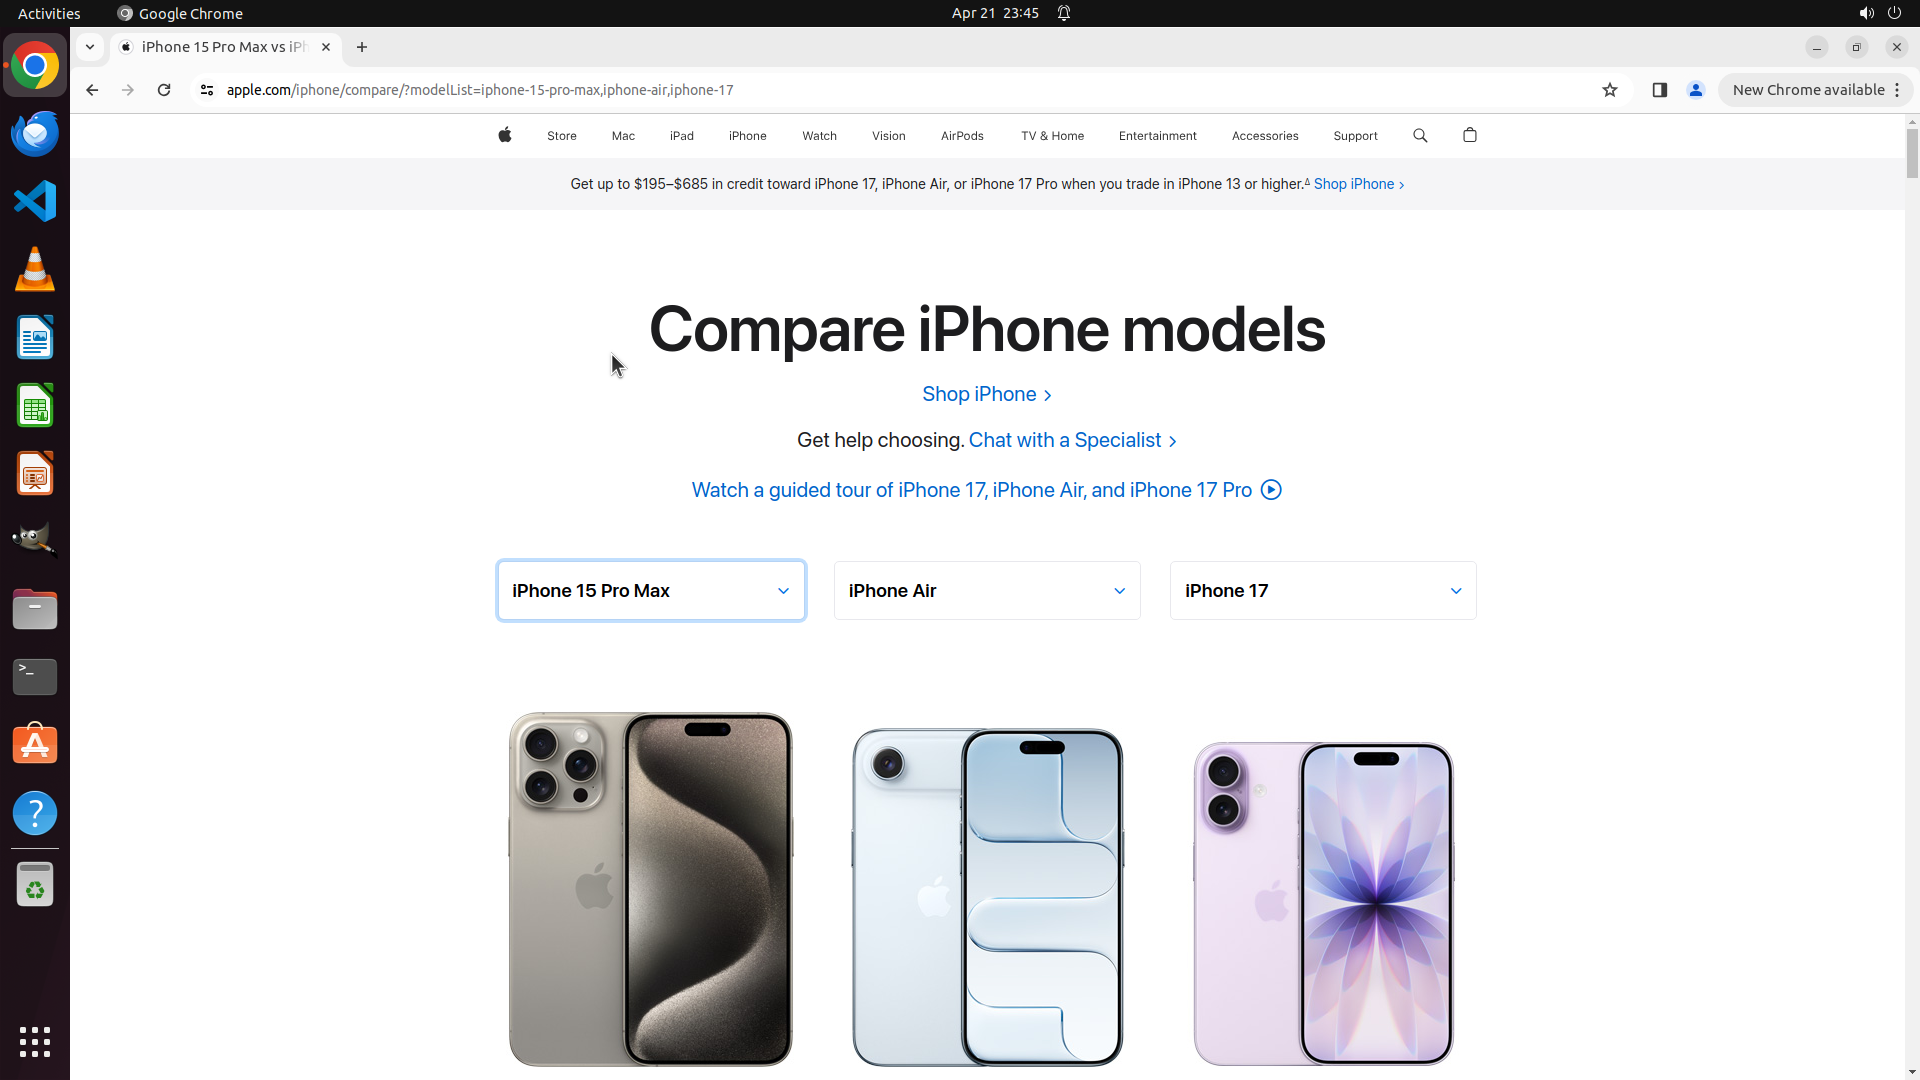Open the AirPods menu item
The width and height of the screenshot is (1920, 1080).
pos(962,136)
